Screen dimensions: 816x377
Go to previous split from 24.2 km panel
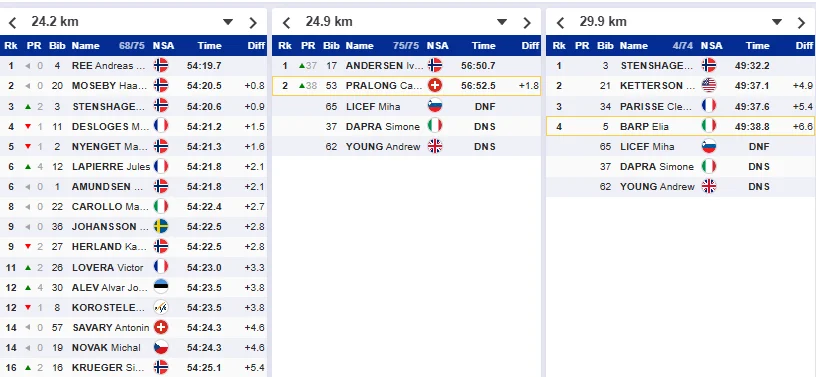pyautogui.click(x=12, y=22)
